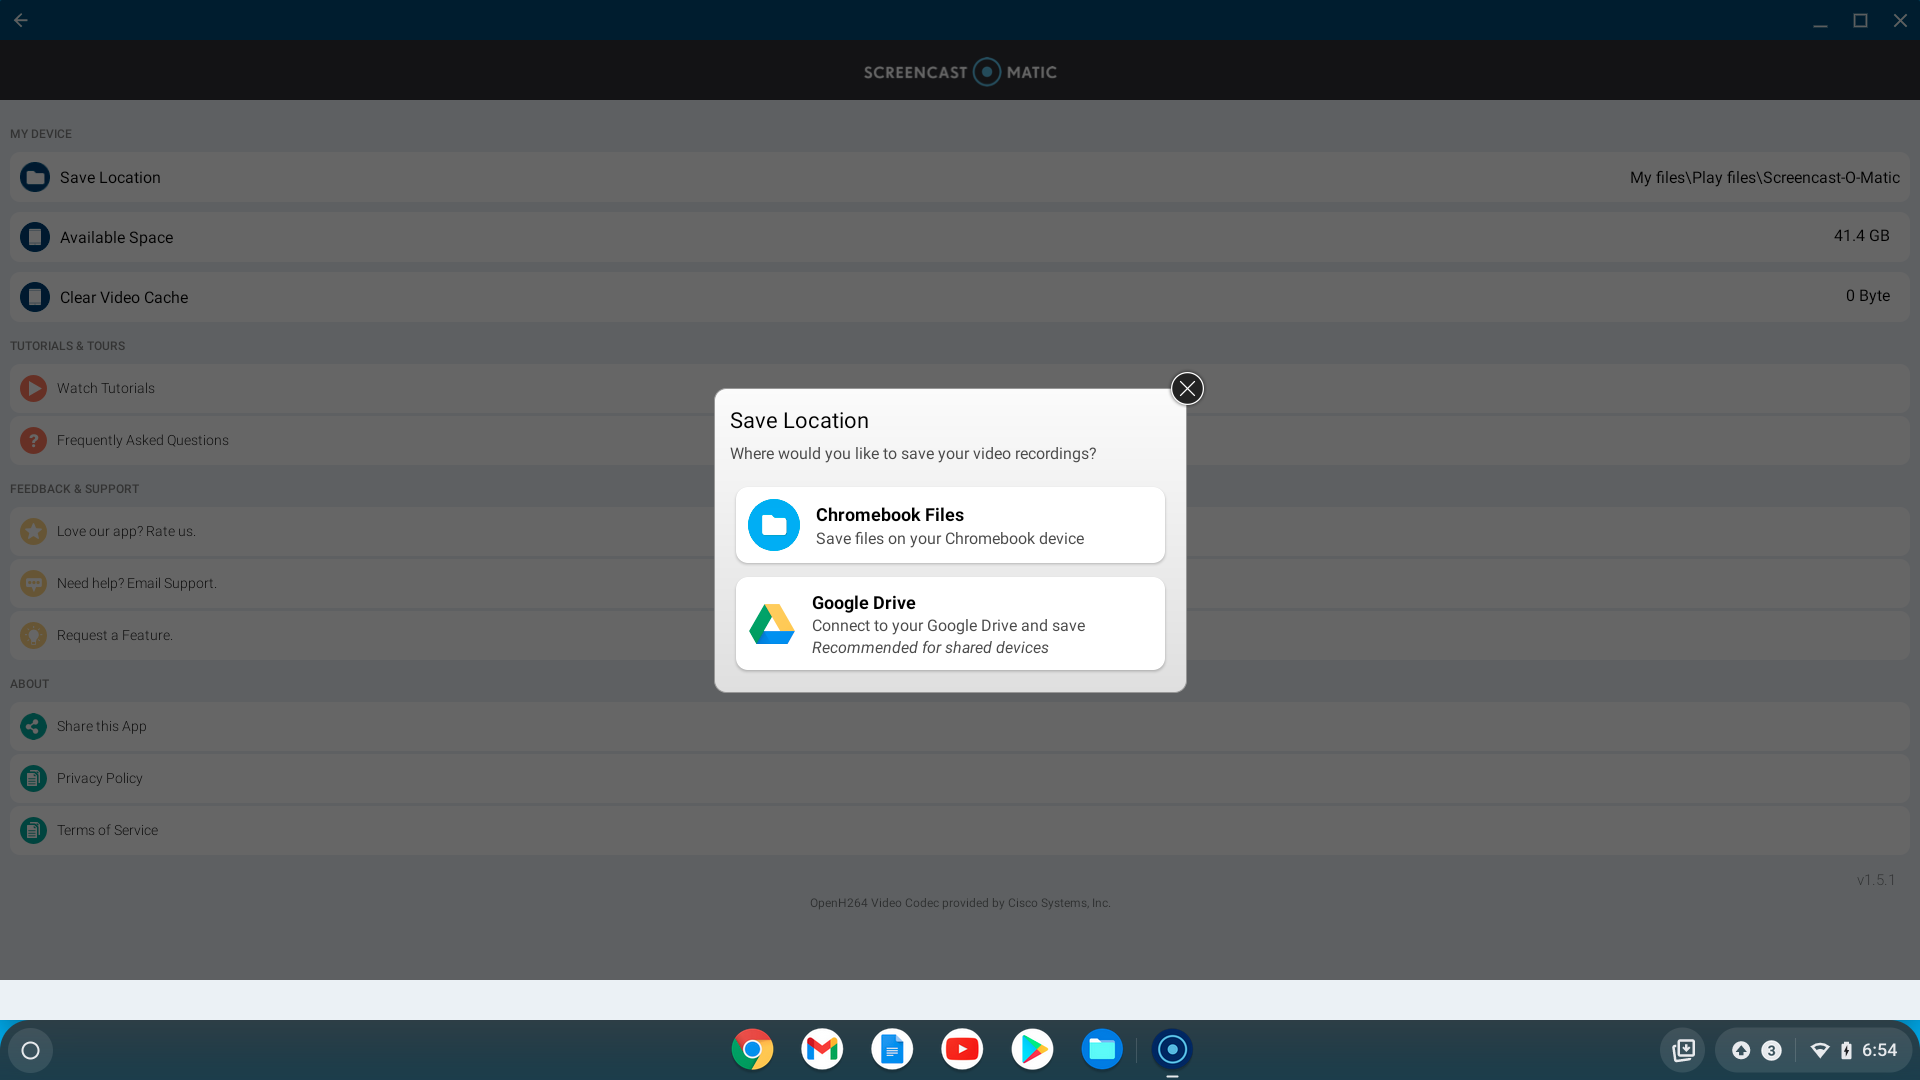
Task: Open the quick settings clock 6:54
Action: click(x=1879, y=1050)
